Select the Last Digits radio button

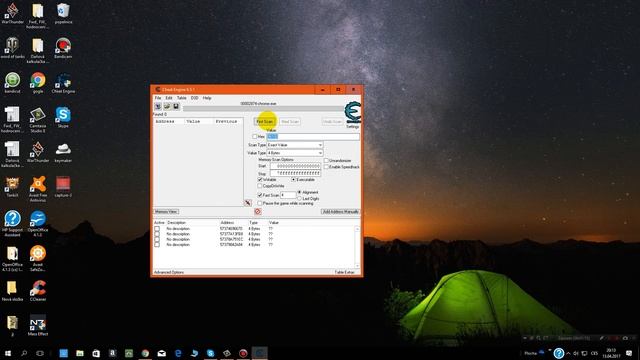[300, 198]
